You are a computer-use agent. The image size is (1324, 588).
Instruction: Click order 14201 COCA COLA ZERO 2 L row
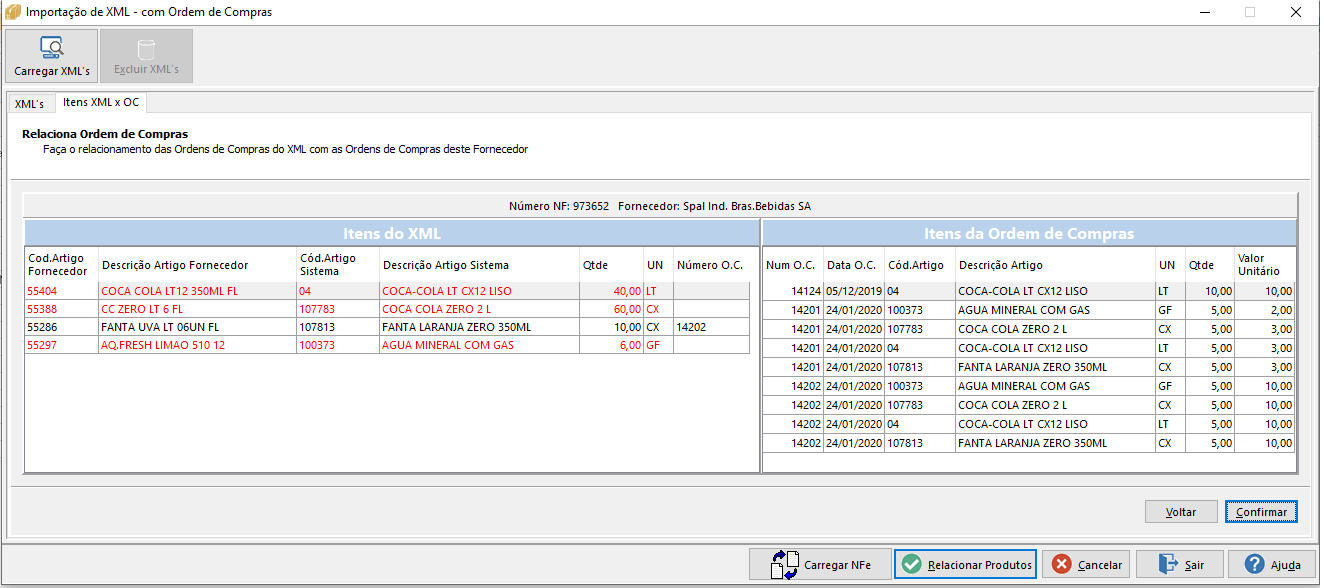(1029, 329)
